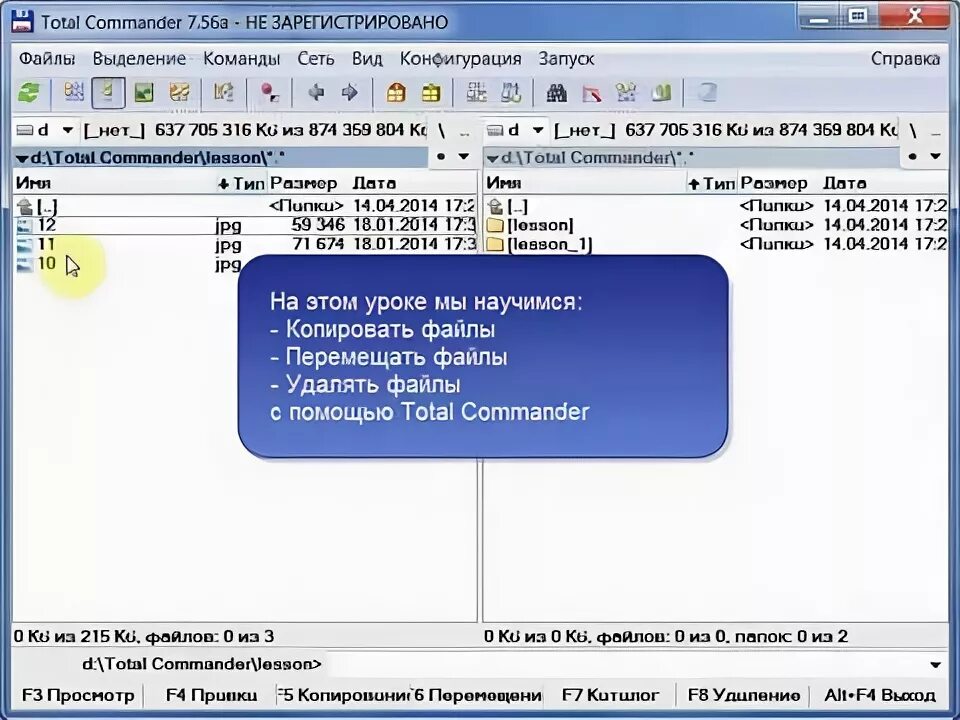Click the green book toolbar icon
The width and height of the screenshot is (960, 720).
click(661, 93)
